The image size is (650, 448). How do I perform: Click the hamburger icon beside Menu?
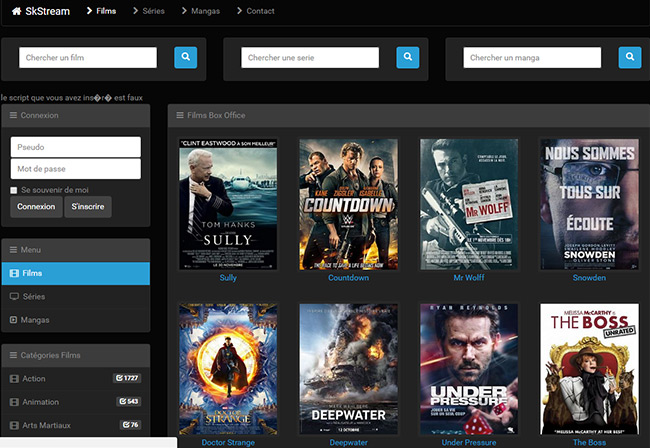point(14,249)
